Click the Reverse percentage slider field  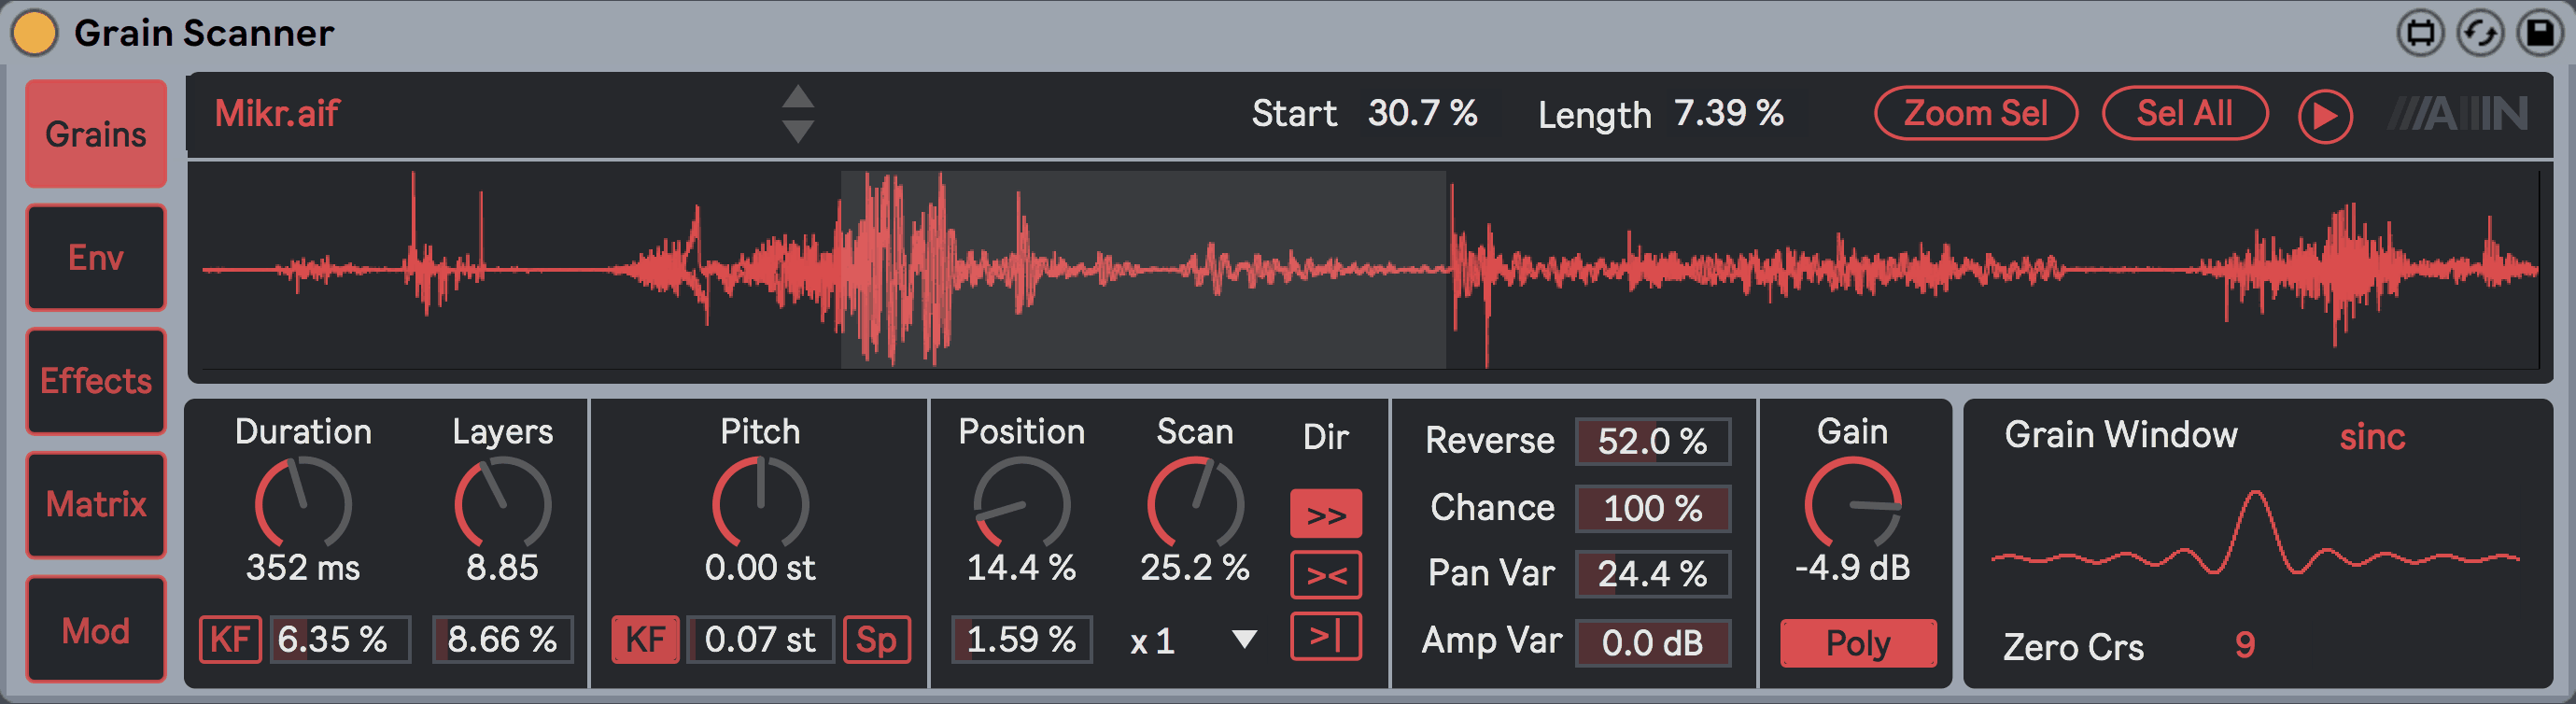click(x=1652, y=441)
